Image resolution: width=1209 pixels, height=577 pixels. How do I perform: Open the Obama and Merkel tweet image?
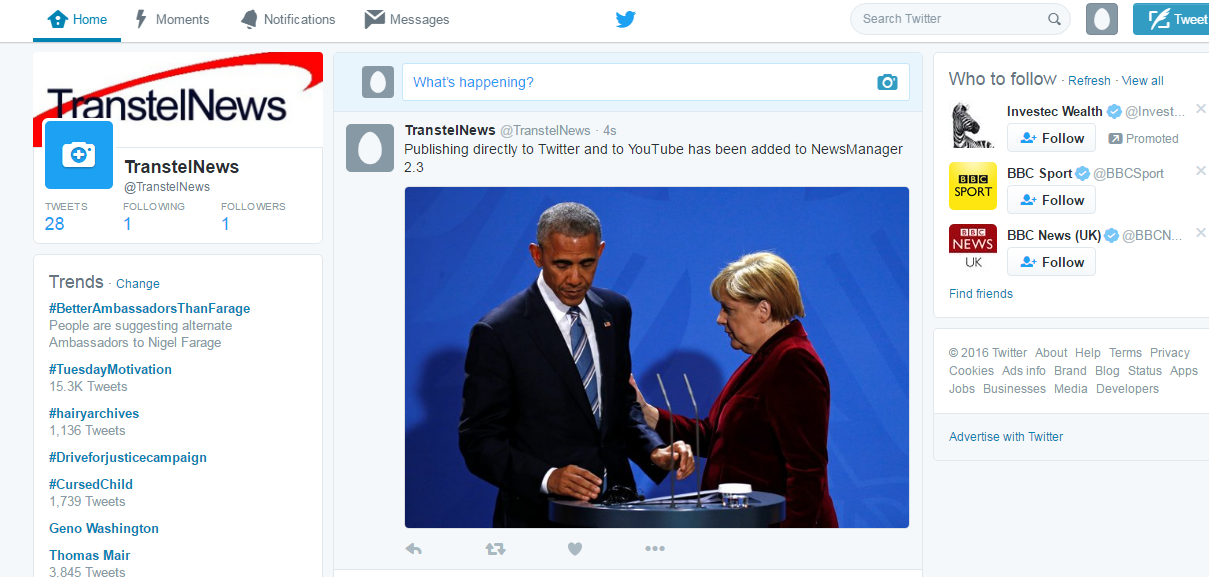pyautogui.click(x=657, y=357)
